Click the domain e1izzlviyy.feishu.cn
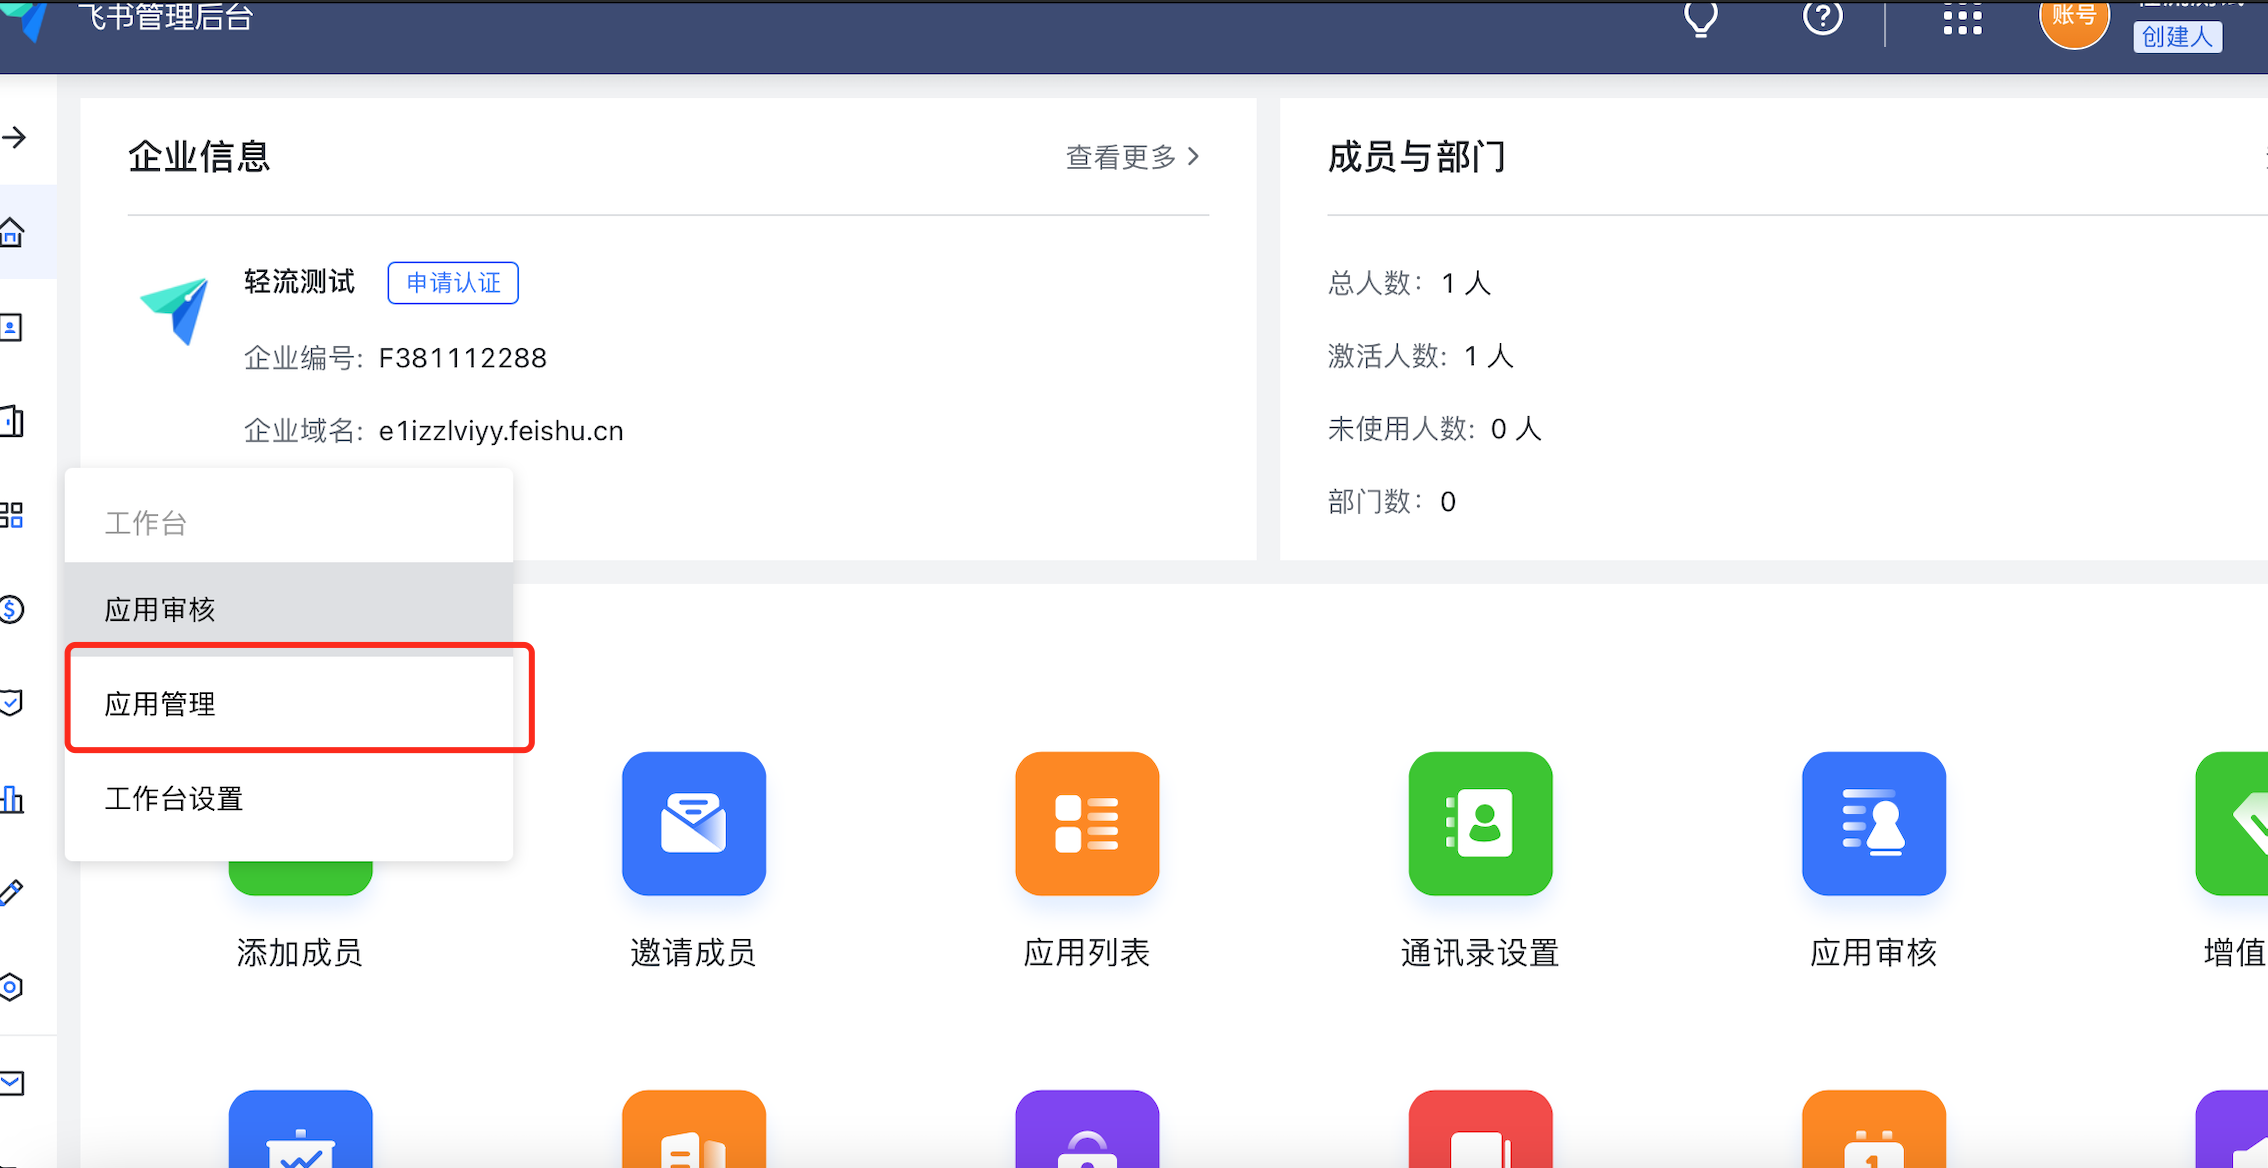 coord(501,431)
